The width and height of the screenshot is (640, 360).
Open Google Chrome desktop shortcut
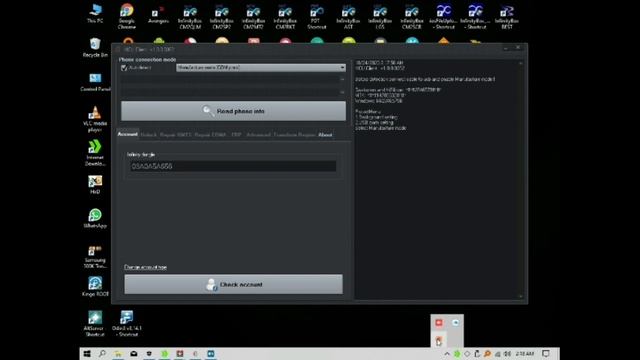coord(127,16)
